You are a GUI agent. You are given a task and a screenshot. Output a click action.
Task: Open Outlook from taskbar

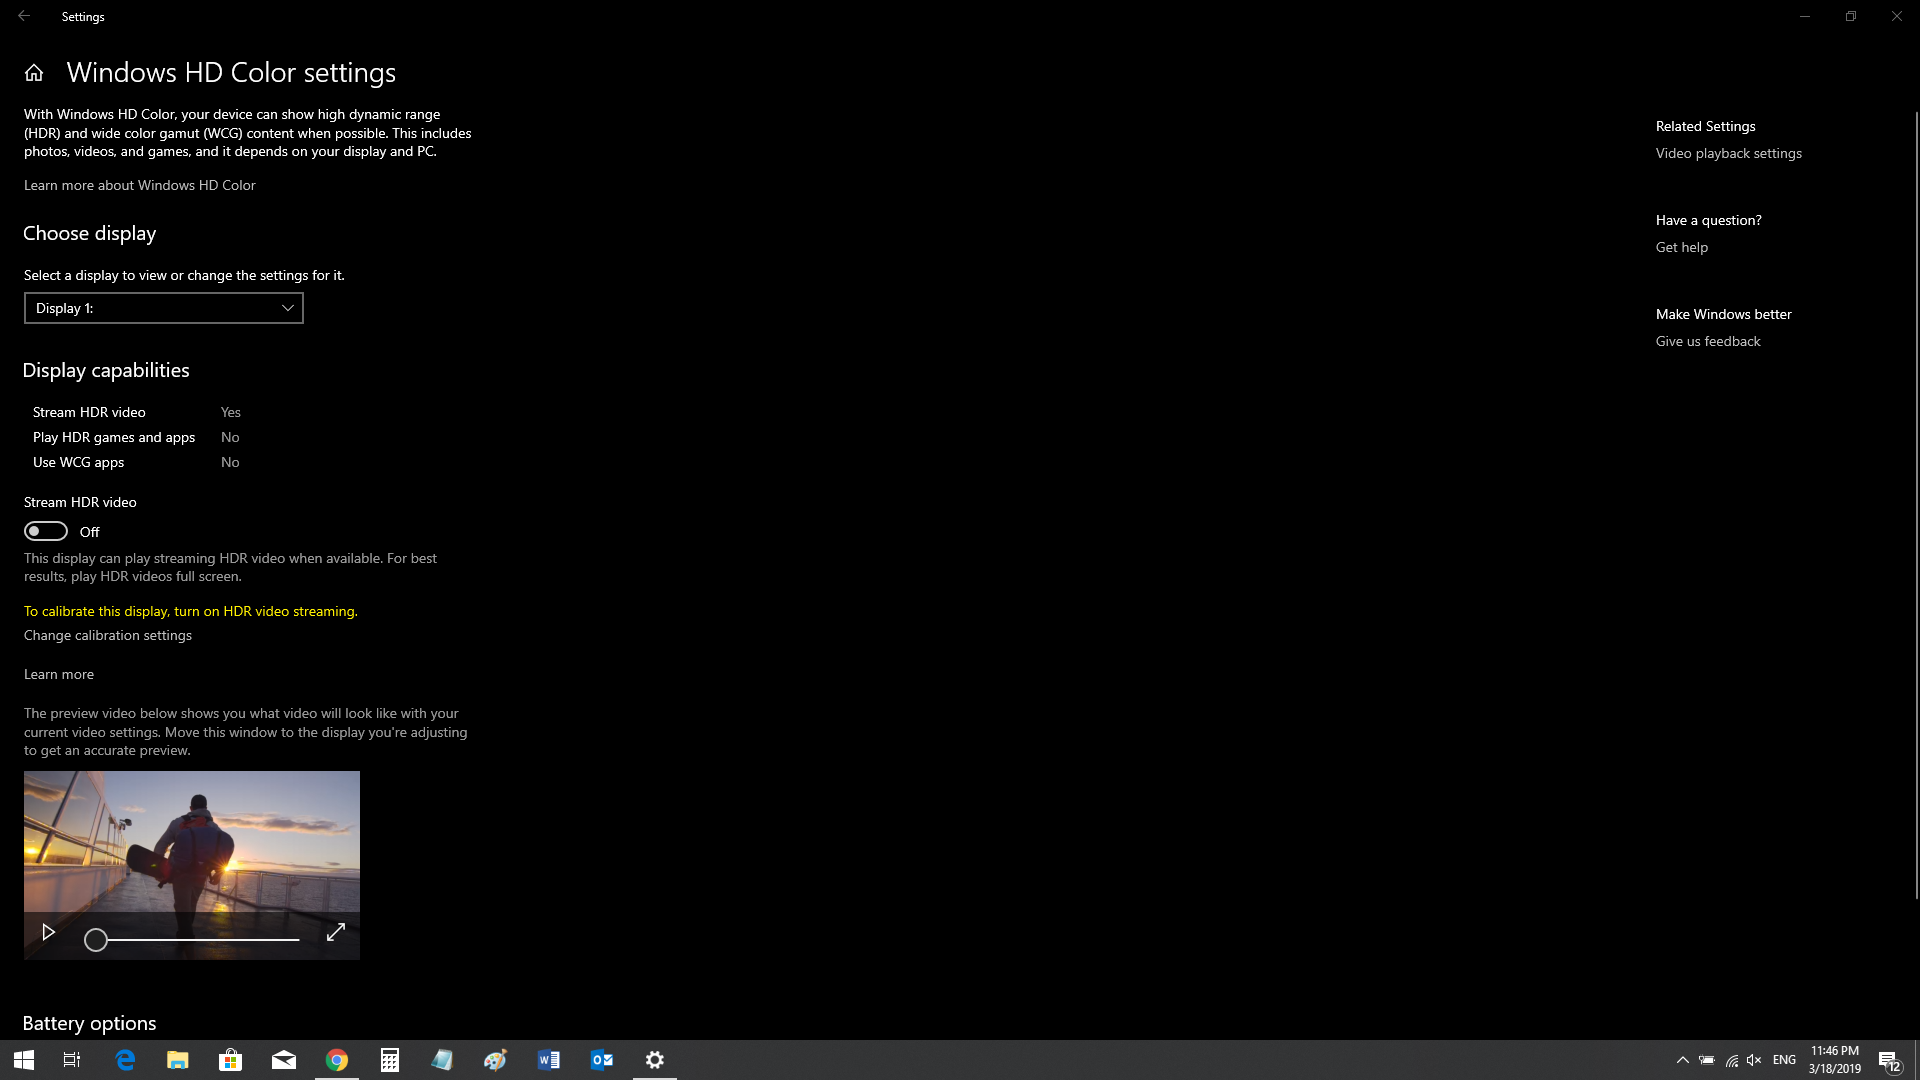[x=602, y=1060]
